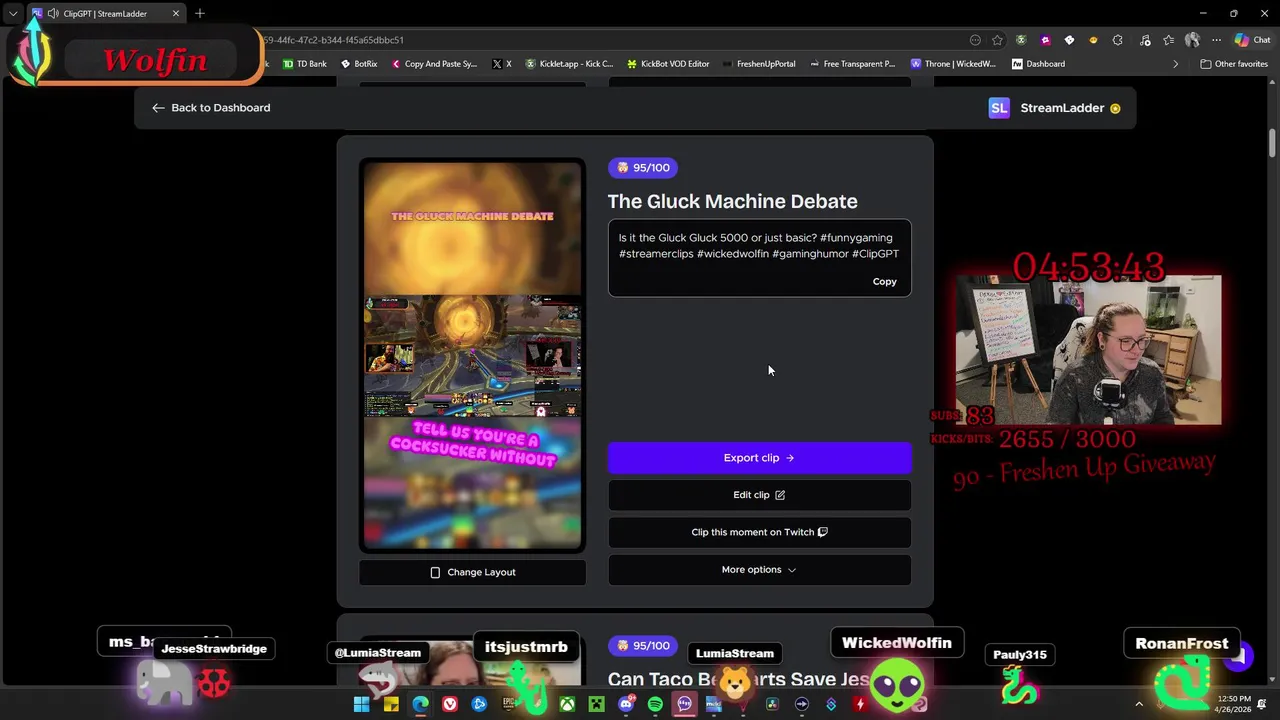
Task: Open Edit clip for Gluck Machine Debate
Action: pyautogui.click(x=759, y=495)
